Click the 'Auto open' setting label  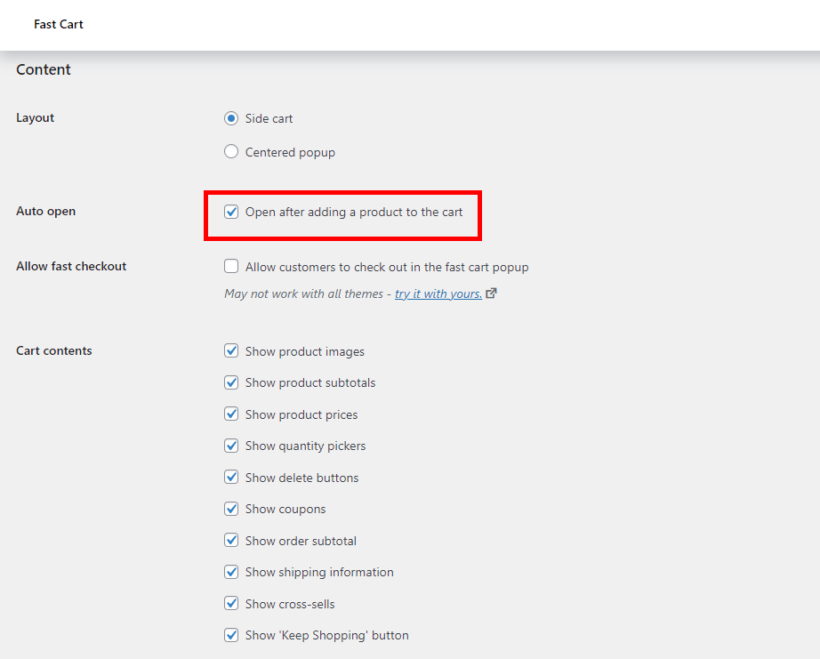(x=45, y=211)
